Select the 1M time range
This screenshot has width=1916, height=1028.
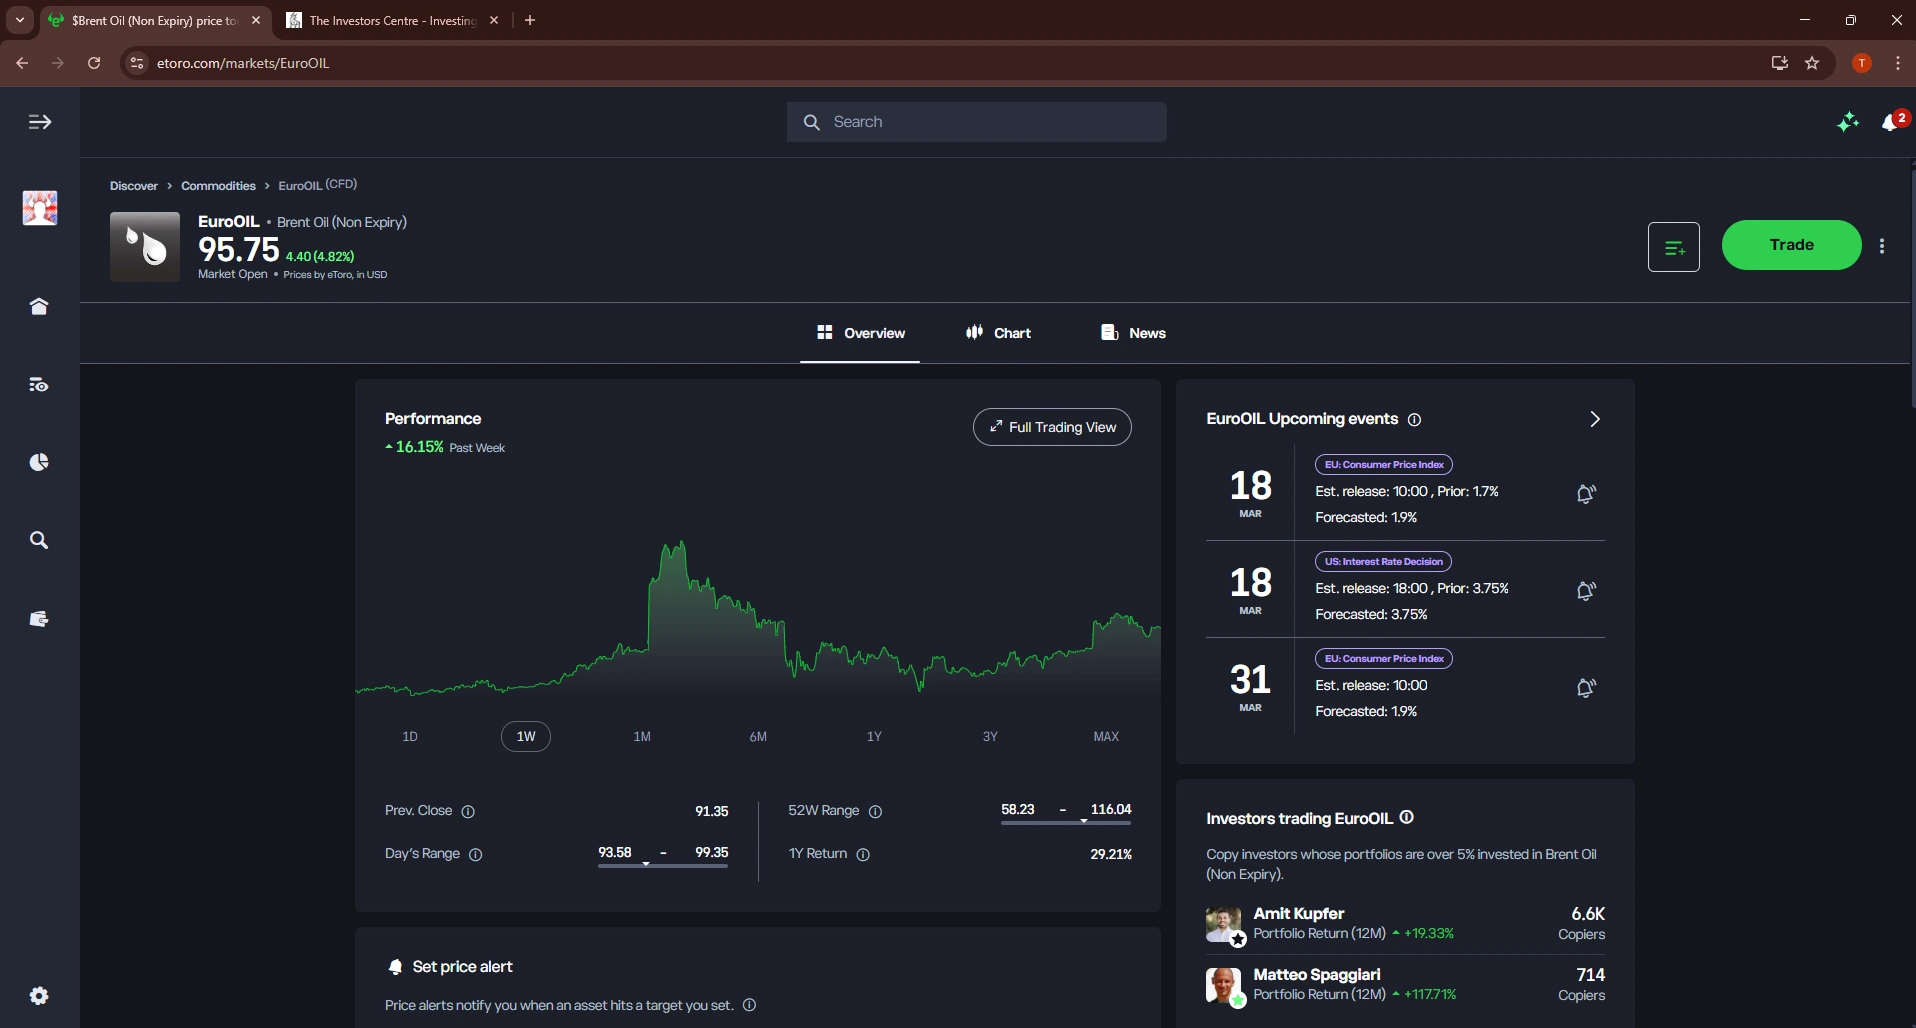click(x=642, y=737)
